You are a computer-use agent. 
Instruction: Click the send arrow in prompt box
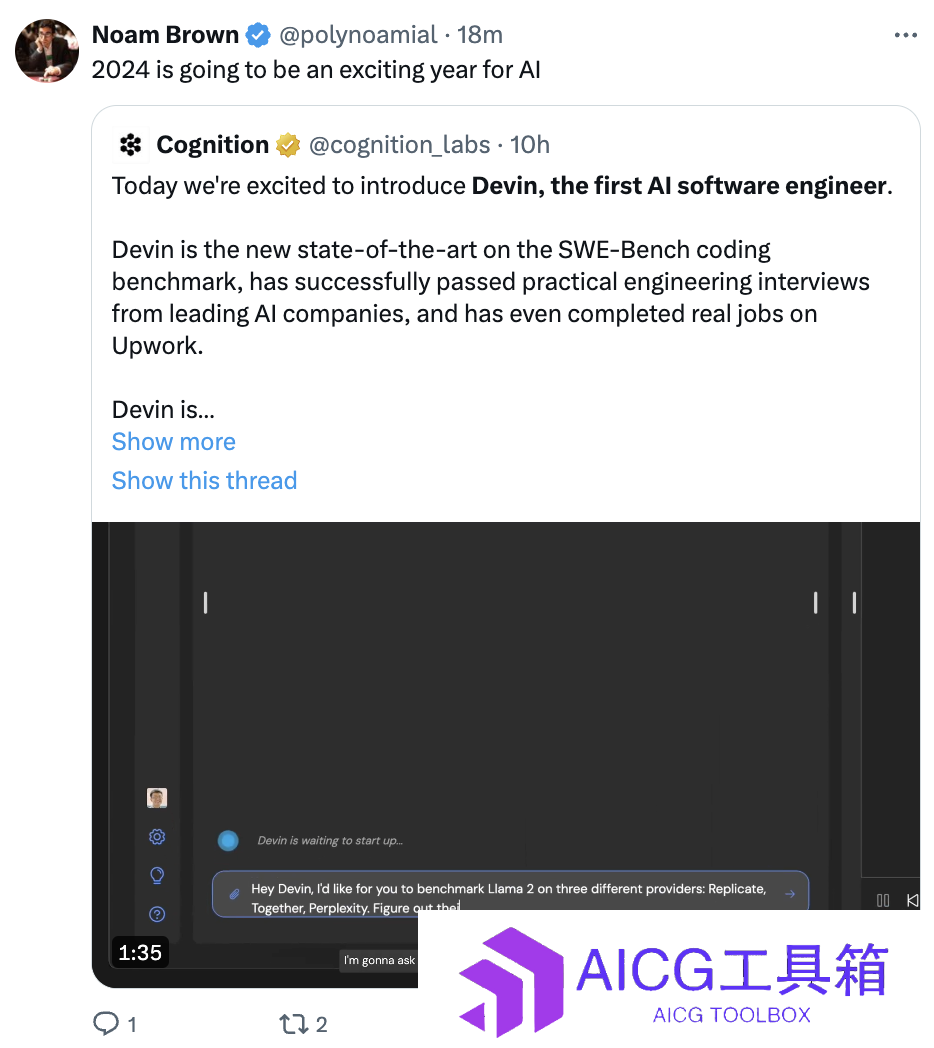click(790, 894)
